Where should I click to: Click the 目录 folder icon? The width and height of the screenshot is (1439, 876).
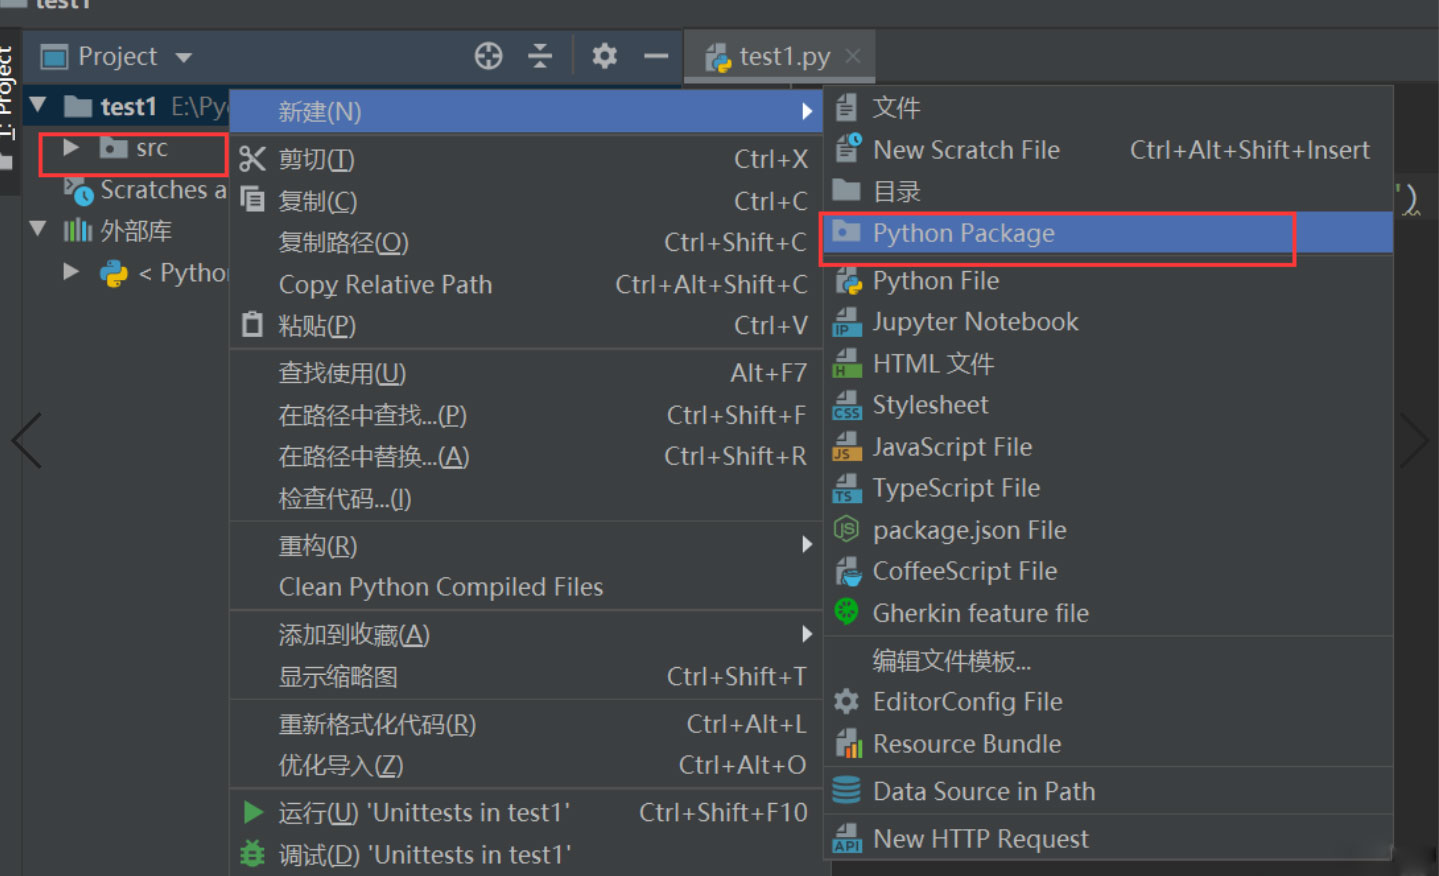pos(846,190)
